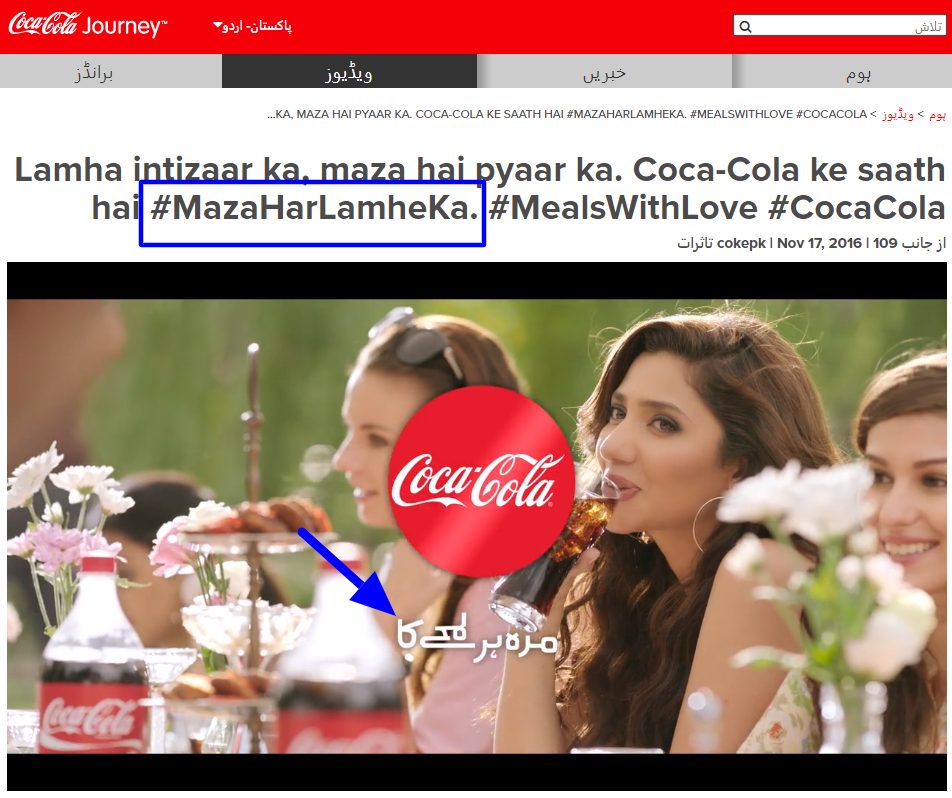Click the Nov 17, 2016 date text

[x=819, y=243]
